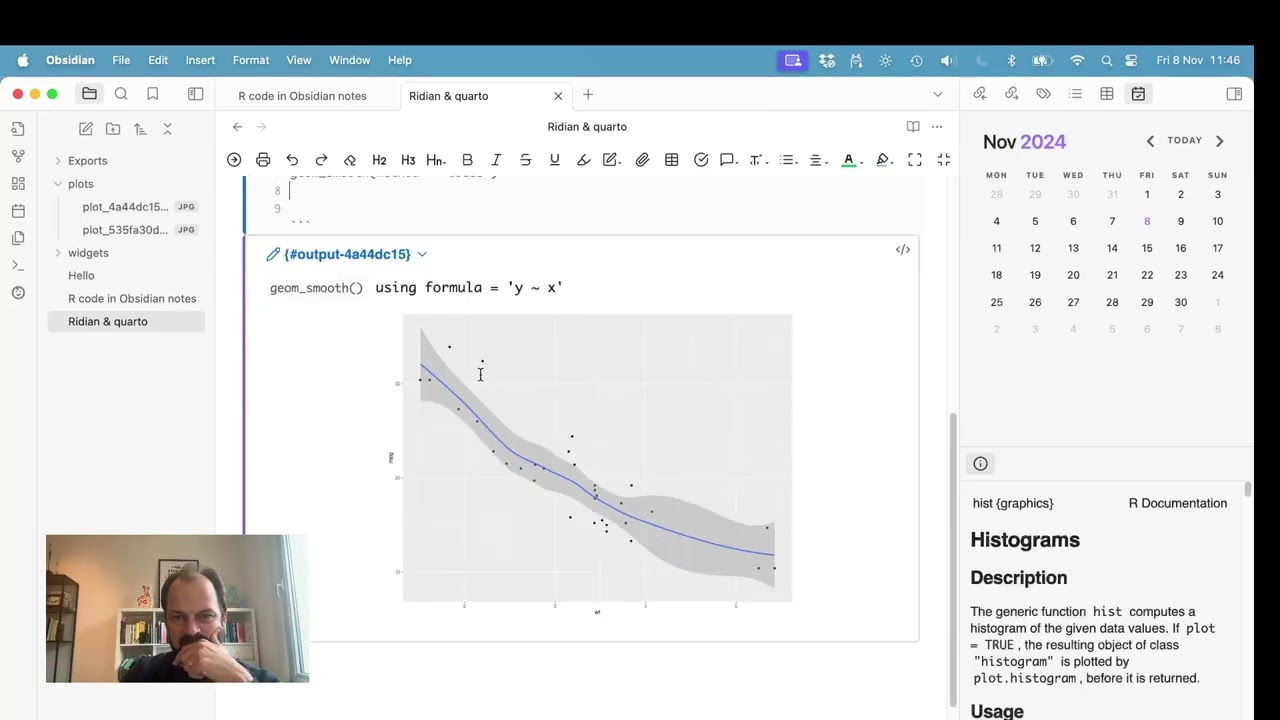
Task: Redo the last edit
Action: pos(321,160)
